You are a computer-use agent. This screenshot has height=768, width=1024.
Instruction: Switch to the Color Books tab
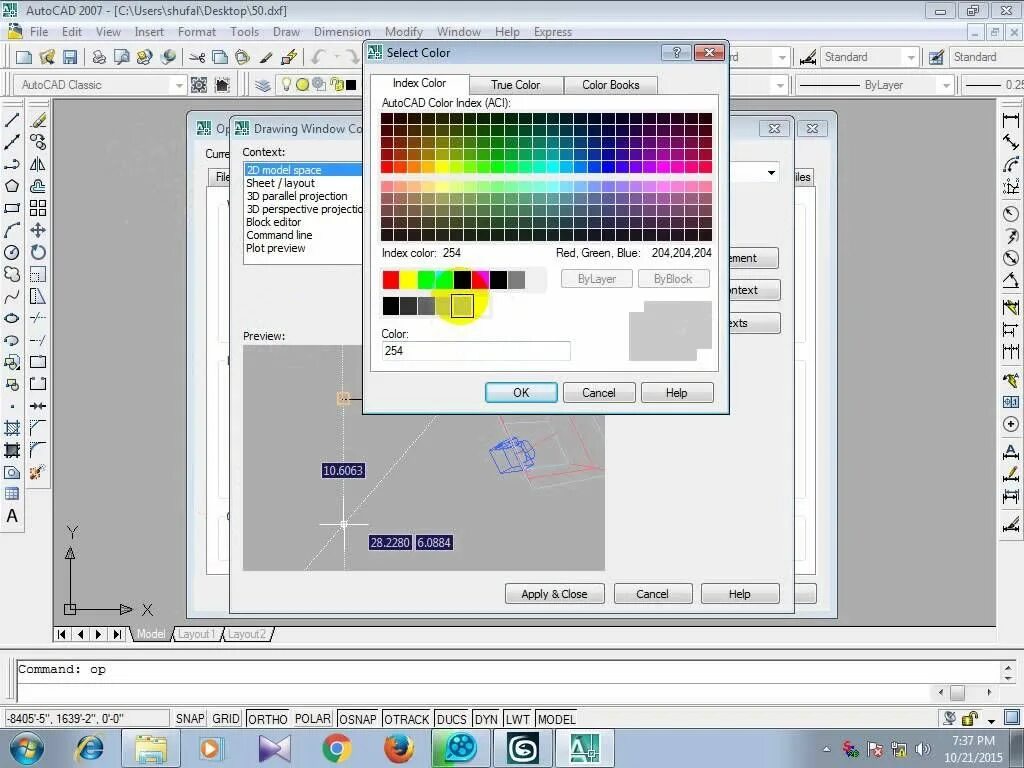611,85
